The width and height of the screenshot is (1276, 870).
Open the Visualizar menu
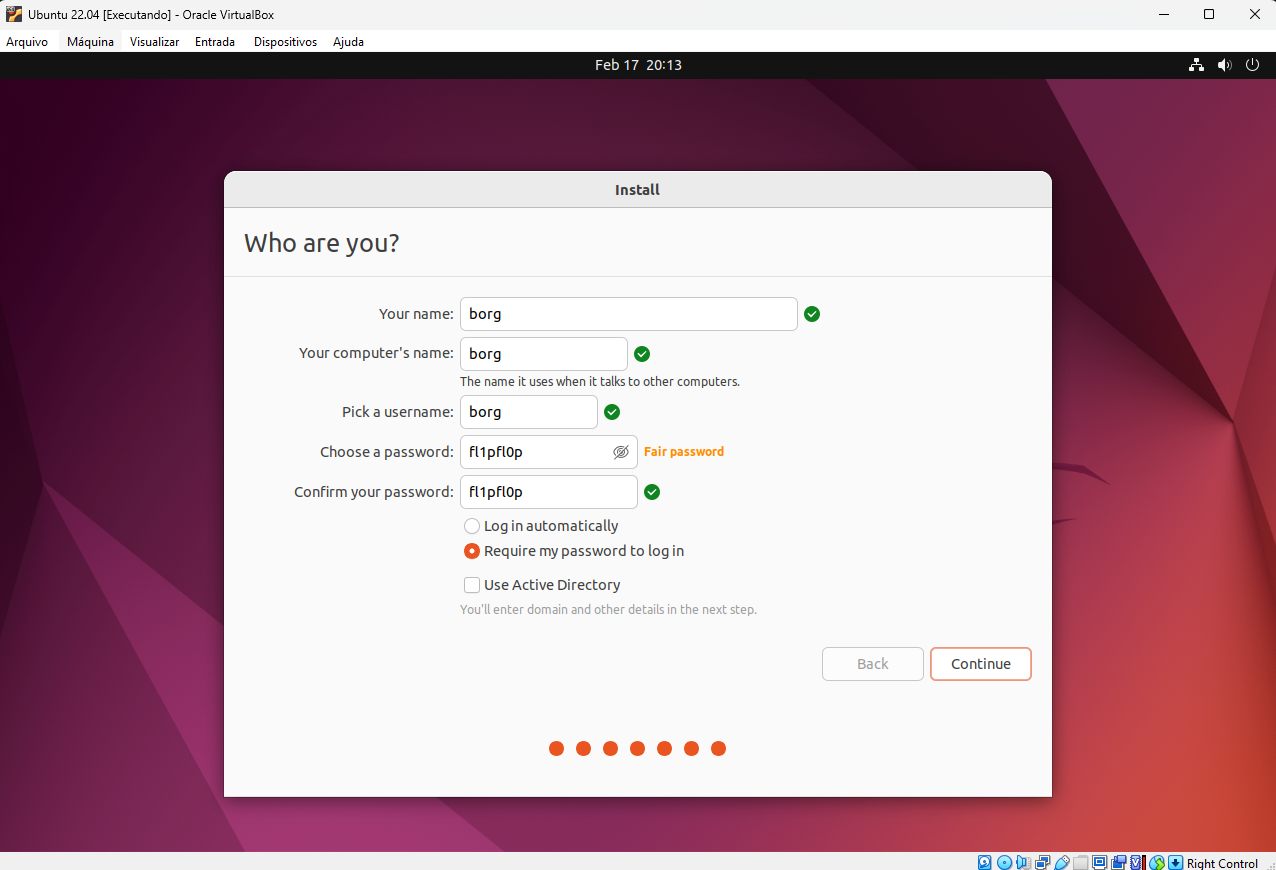[154, 42]
